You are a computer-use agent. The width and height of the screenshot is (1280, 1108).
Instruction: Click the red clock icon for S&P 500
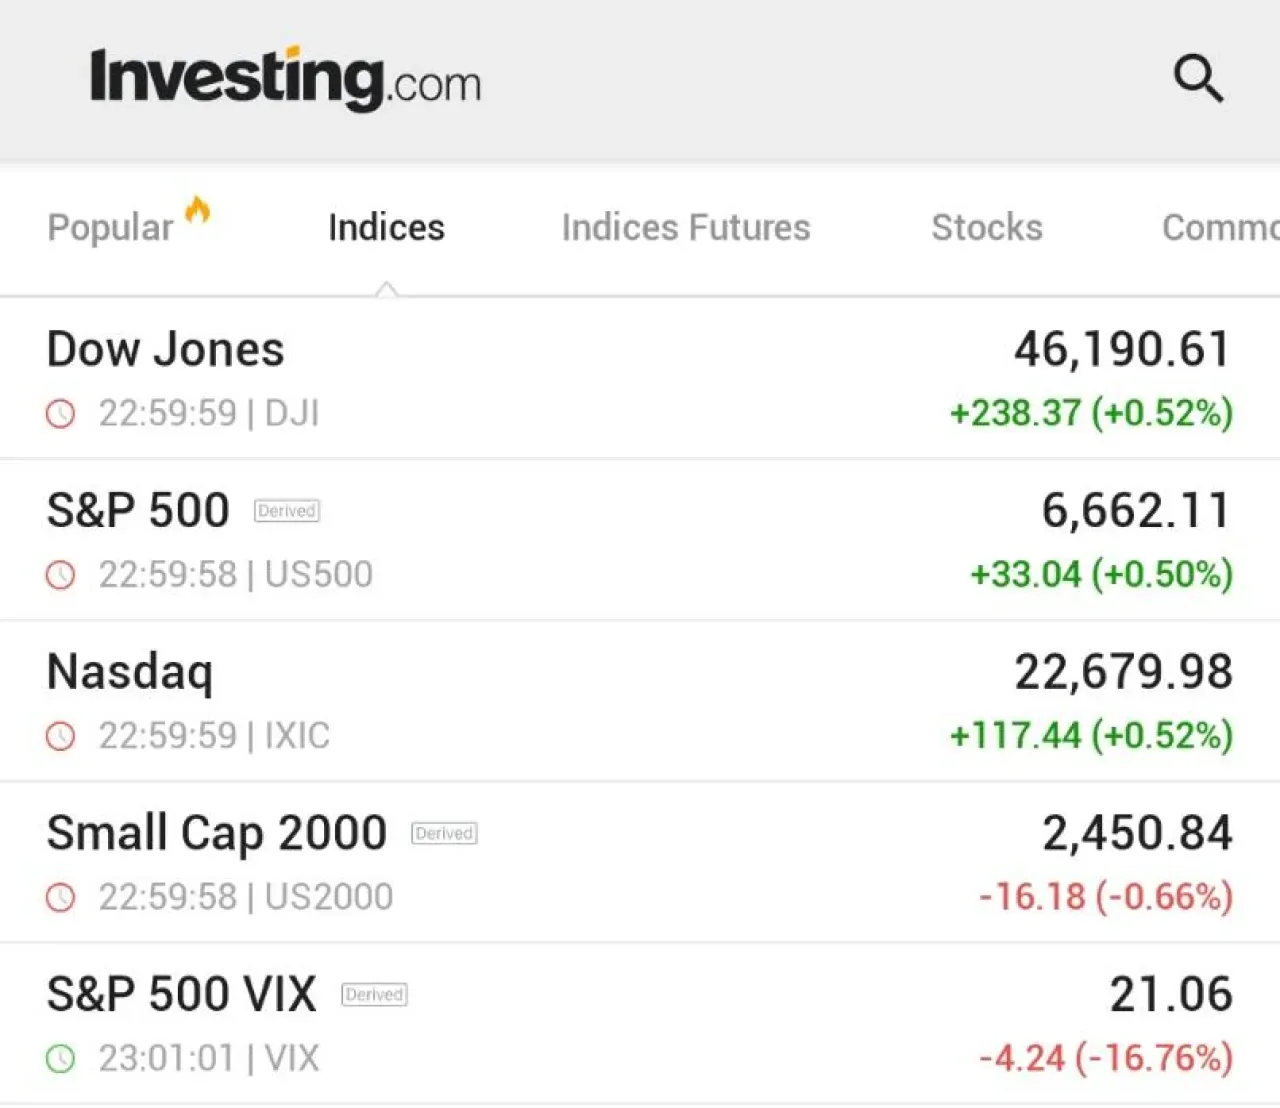tap(61, 575)
